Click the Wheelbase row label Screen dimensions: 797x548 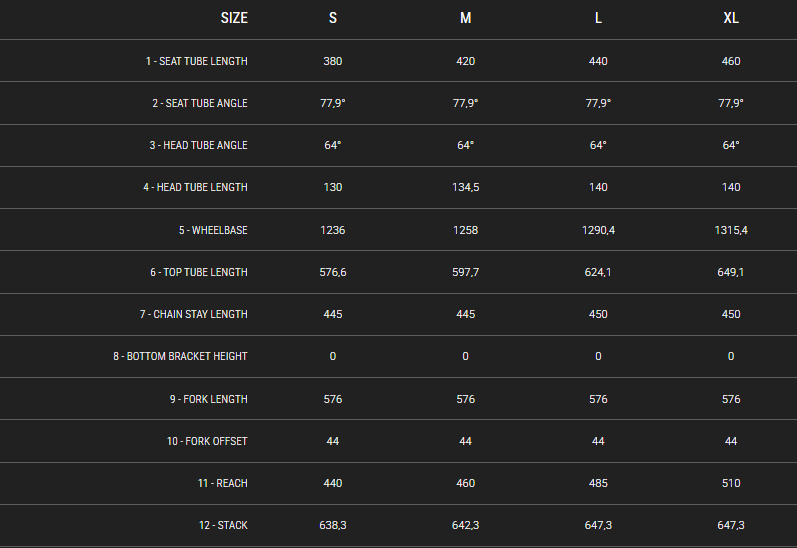point(213,230)
